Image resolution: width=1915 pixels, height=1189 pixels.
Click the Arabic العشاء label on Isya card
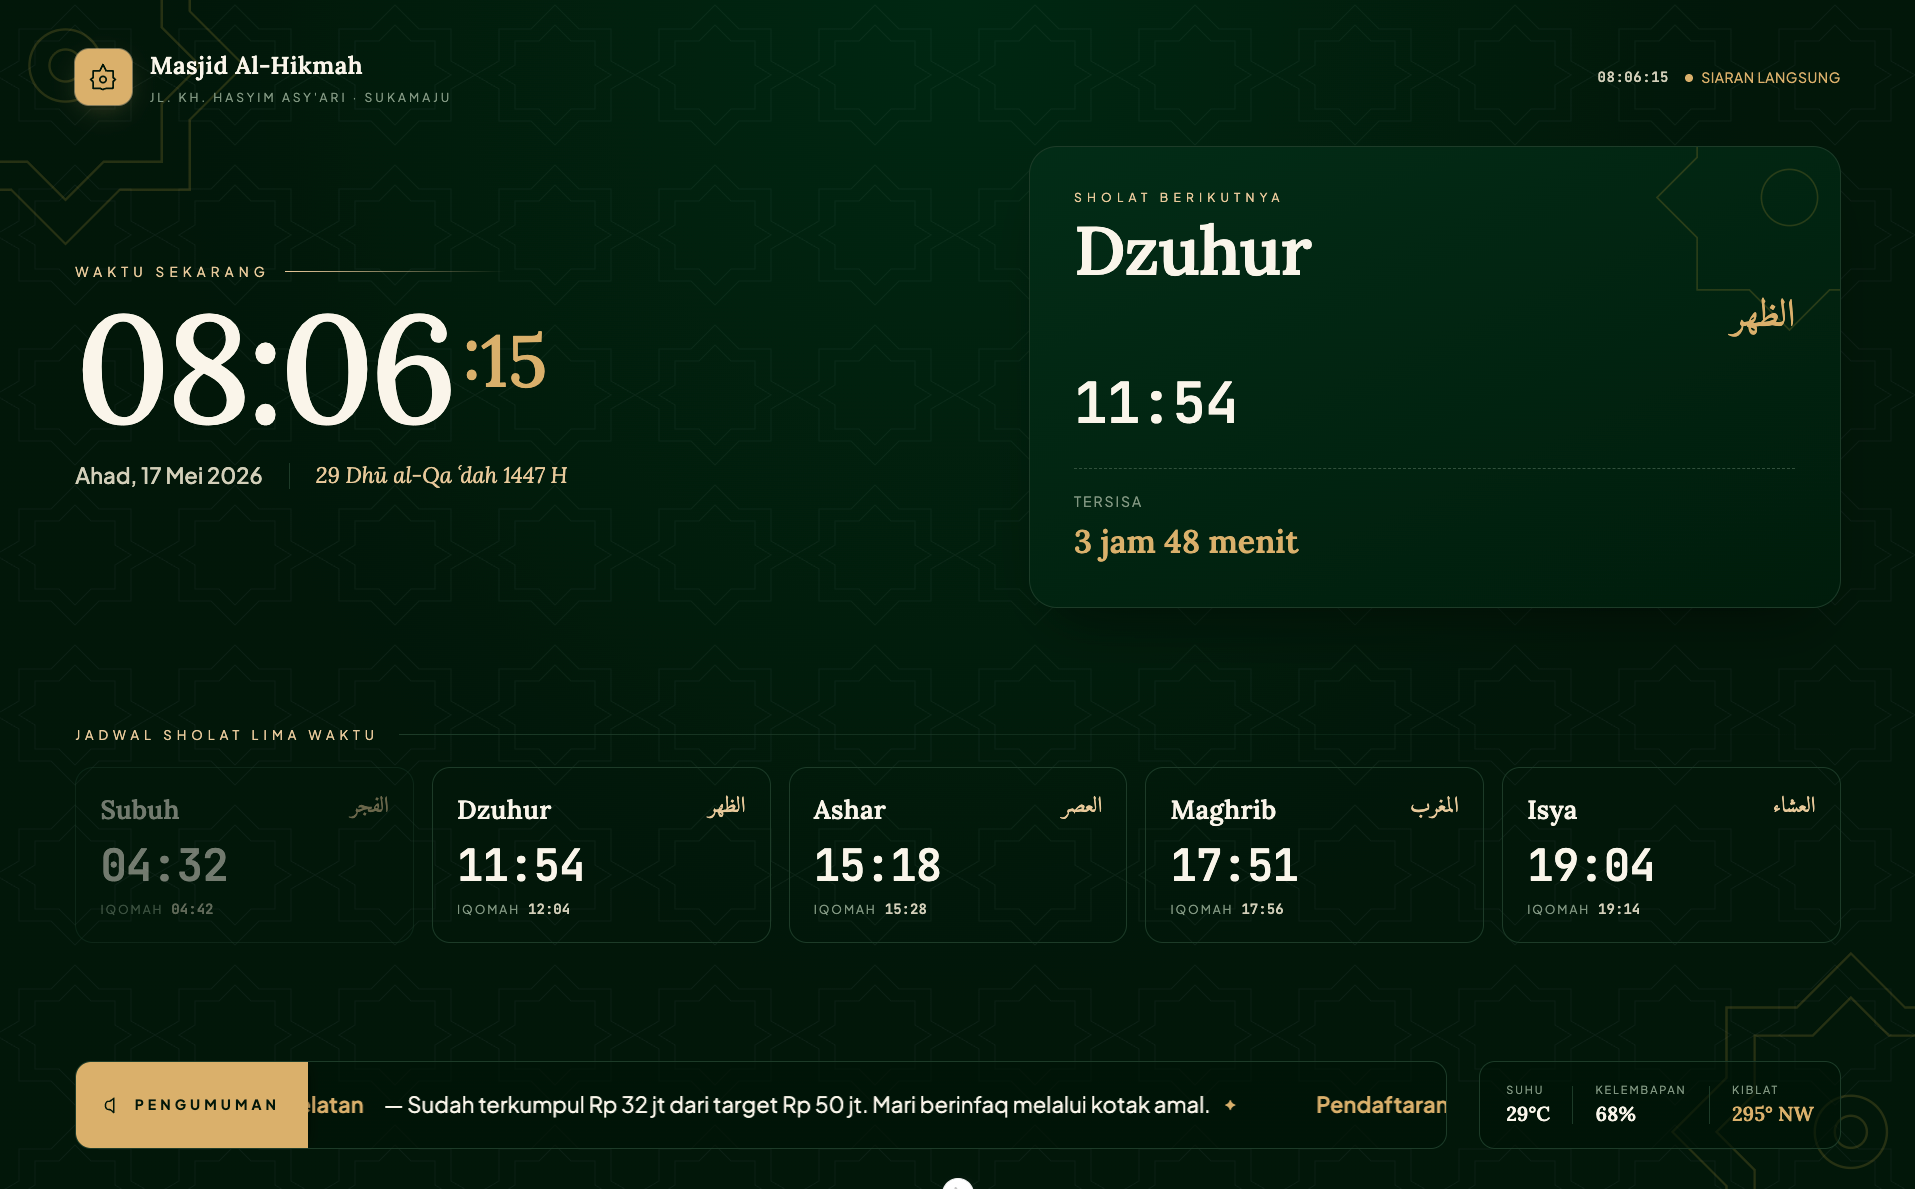(x=1794, y=806)
